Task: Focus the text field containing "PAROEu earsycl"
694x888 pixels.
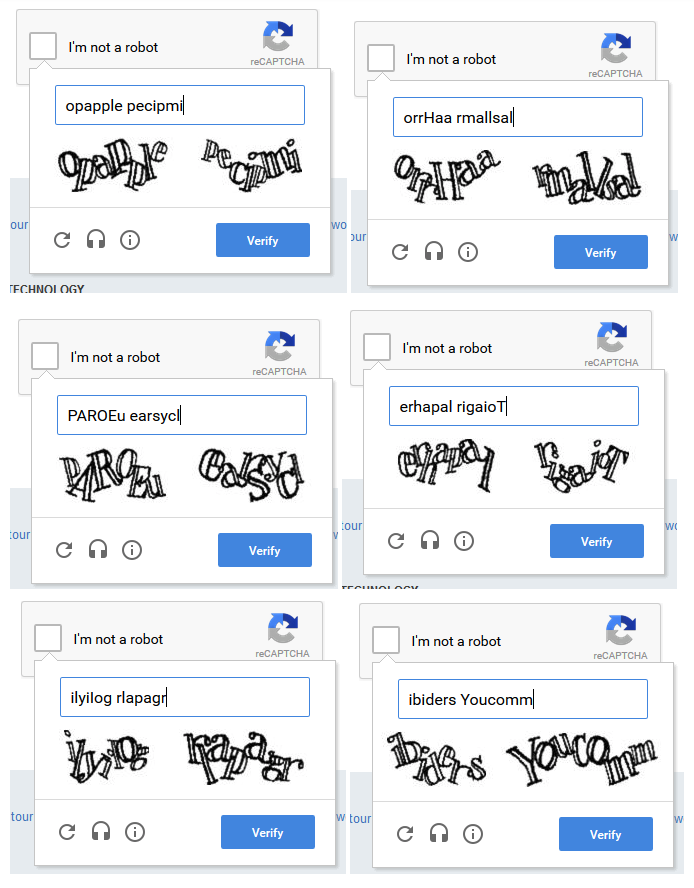Action: tap(181, 415)
